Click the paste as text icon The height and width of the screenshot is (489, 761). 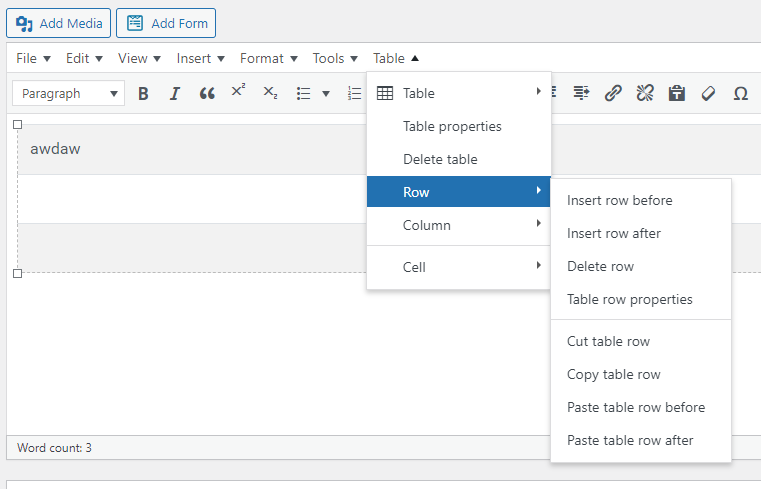[677, 93]
